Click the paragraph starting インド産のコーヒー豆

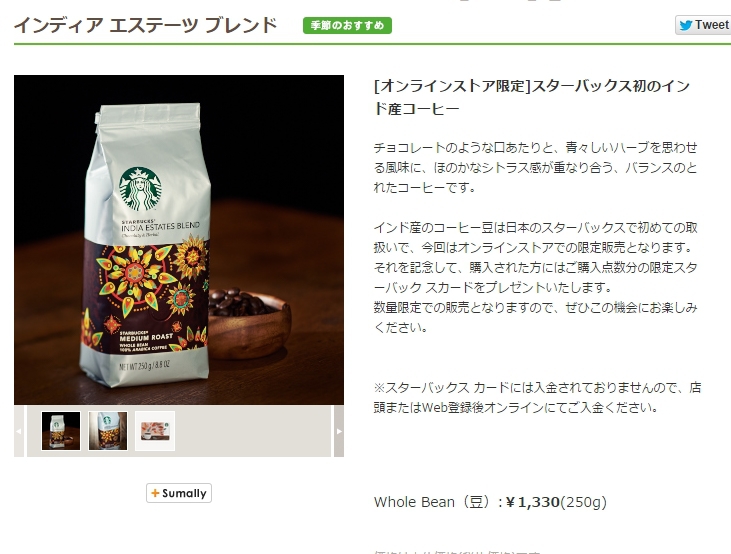tap(536, 277)
